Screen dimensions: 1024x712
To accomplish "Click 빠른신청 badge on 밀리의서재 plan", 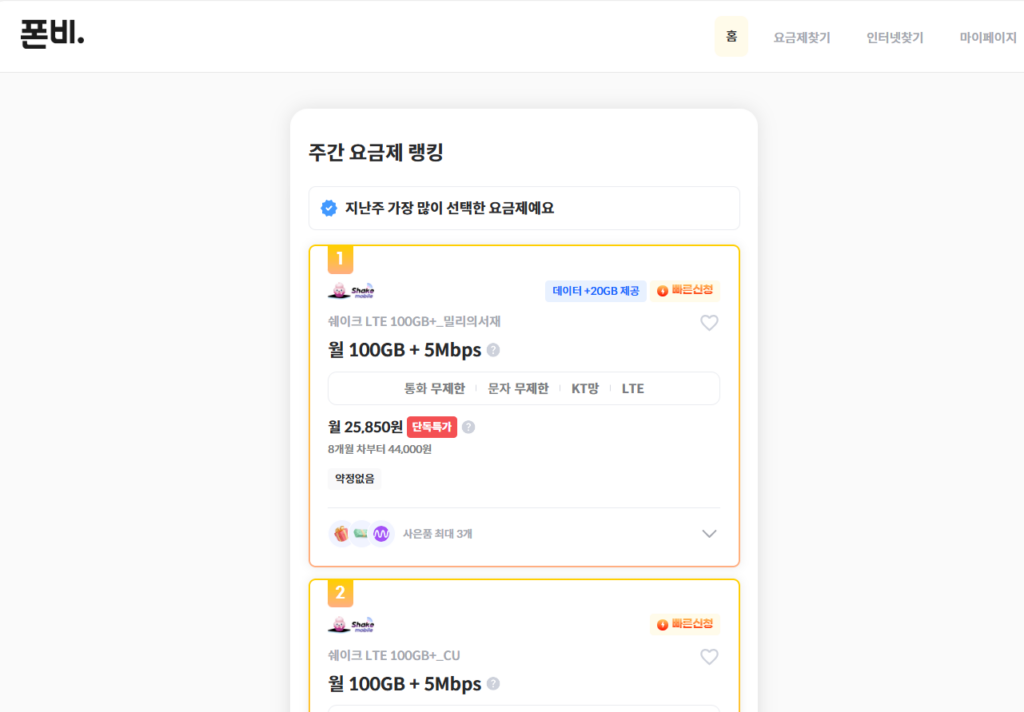I will 685,291.
